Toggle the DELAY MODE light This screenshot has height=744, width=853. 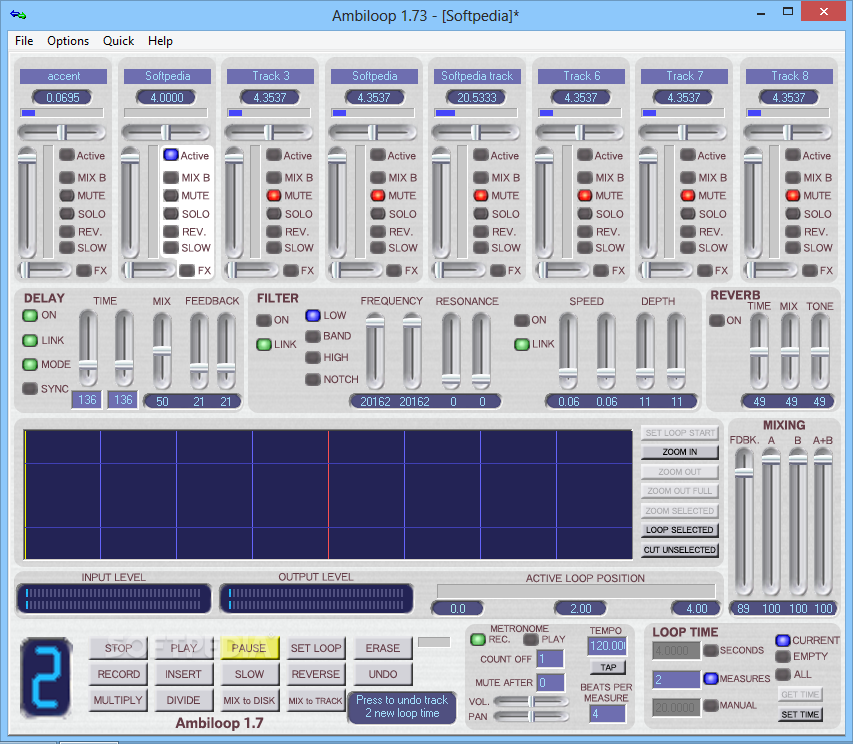[x=30, y=364]
